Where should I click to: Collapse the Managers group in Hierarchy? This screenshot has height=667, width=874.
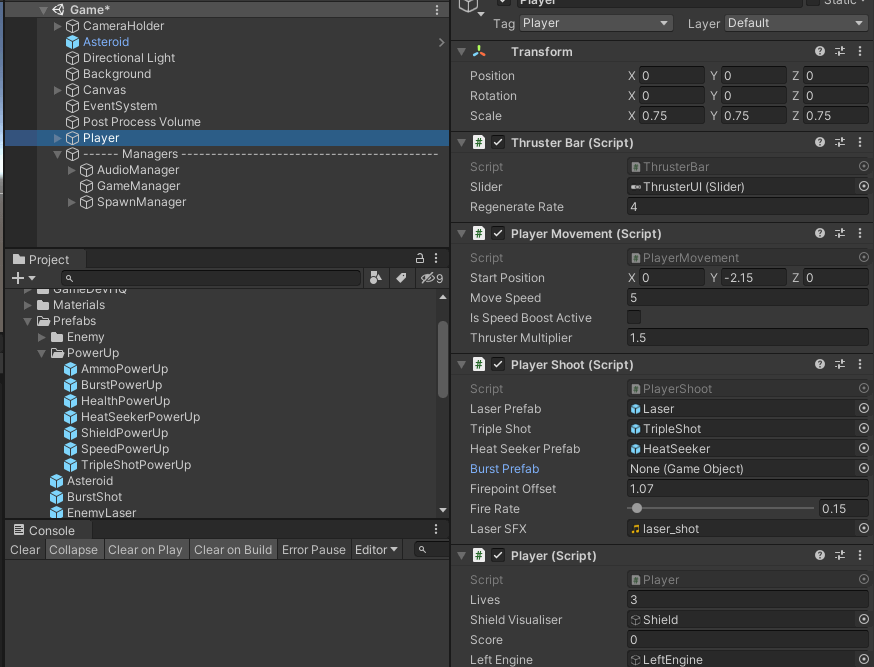pyautogui.click(x=57, y=154)
